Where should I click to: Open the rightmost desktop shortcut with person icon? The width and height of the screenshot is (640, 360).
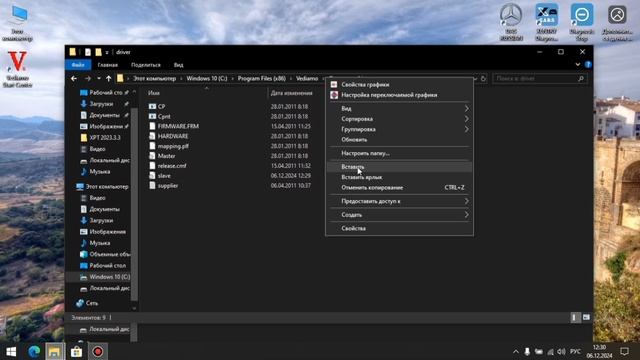617,22
